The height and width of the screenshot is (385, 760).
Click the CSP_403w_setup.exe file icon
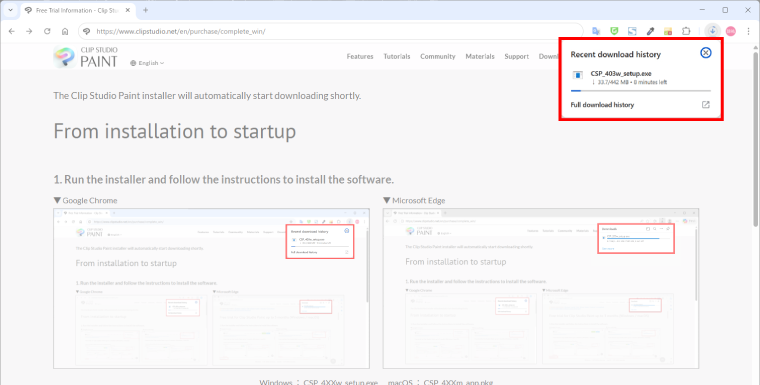tap(577, 75)
